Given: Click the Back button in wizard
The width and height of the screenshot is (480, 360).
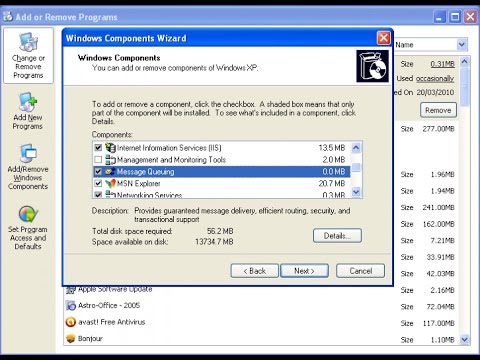Looking at the screenshot, I should point(254,271).
